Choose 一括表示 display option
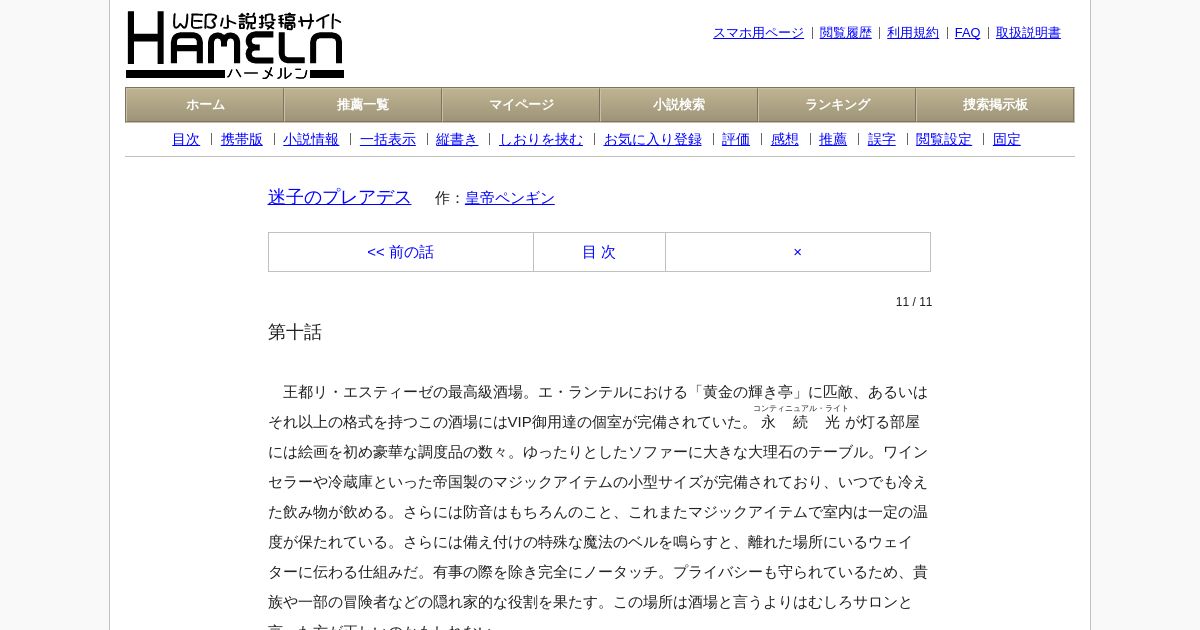This screenshot has height=630, width=1200. coord(388,140)
